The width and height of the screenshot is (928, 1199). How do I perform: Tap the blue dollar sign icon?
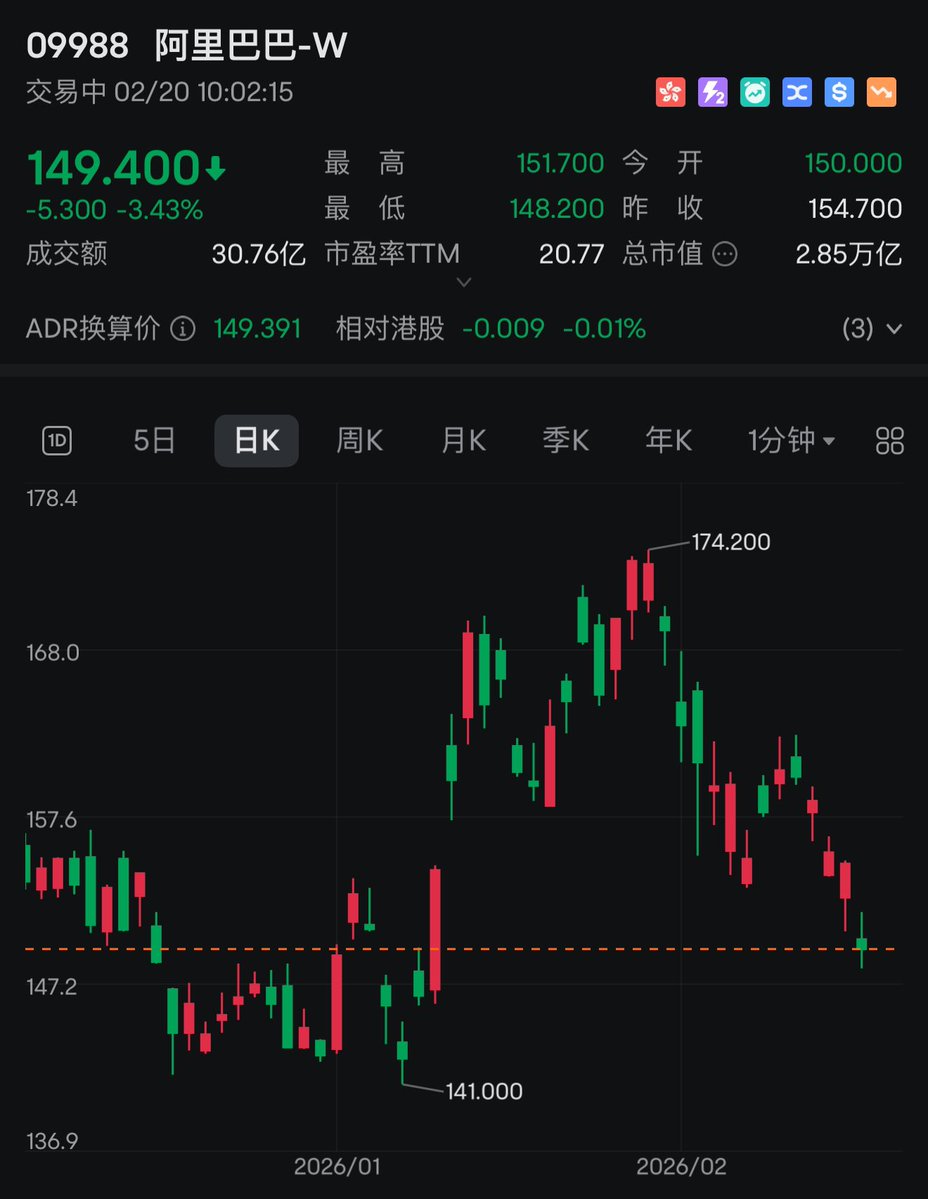[x=839, y=93]
